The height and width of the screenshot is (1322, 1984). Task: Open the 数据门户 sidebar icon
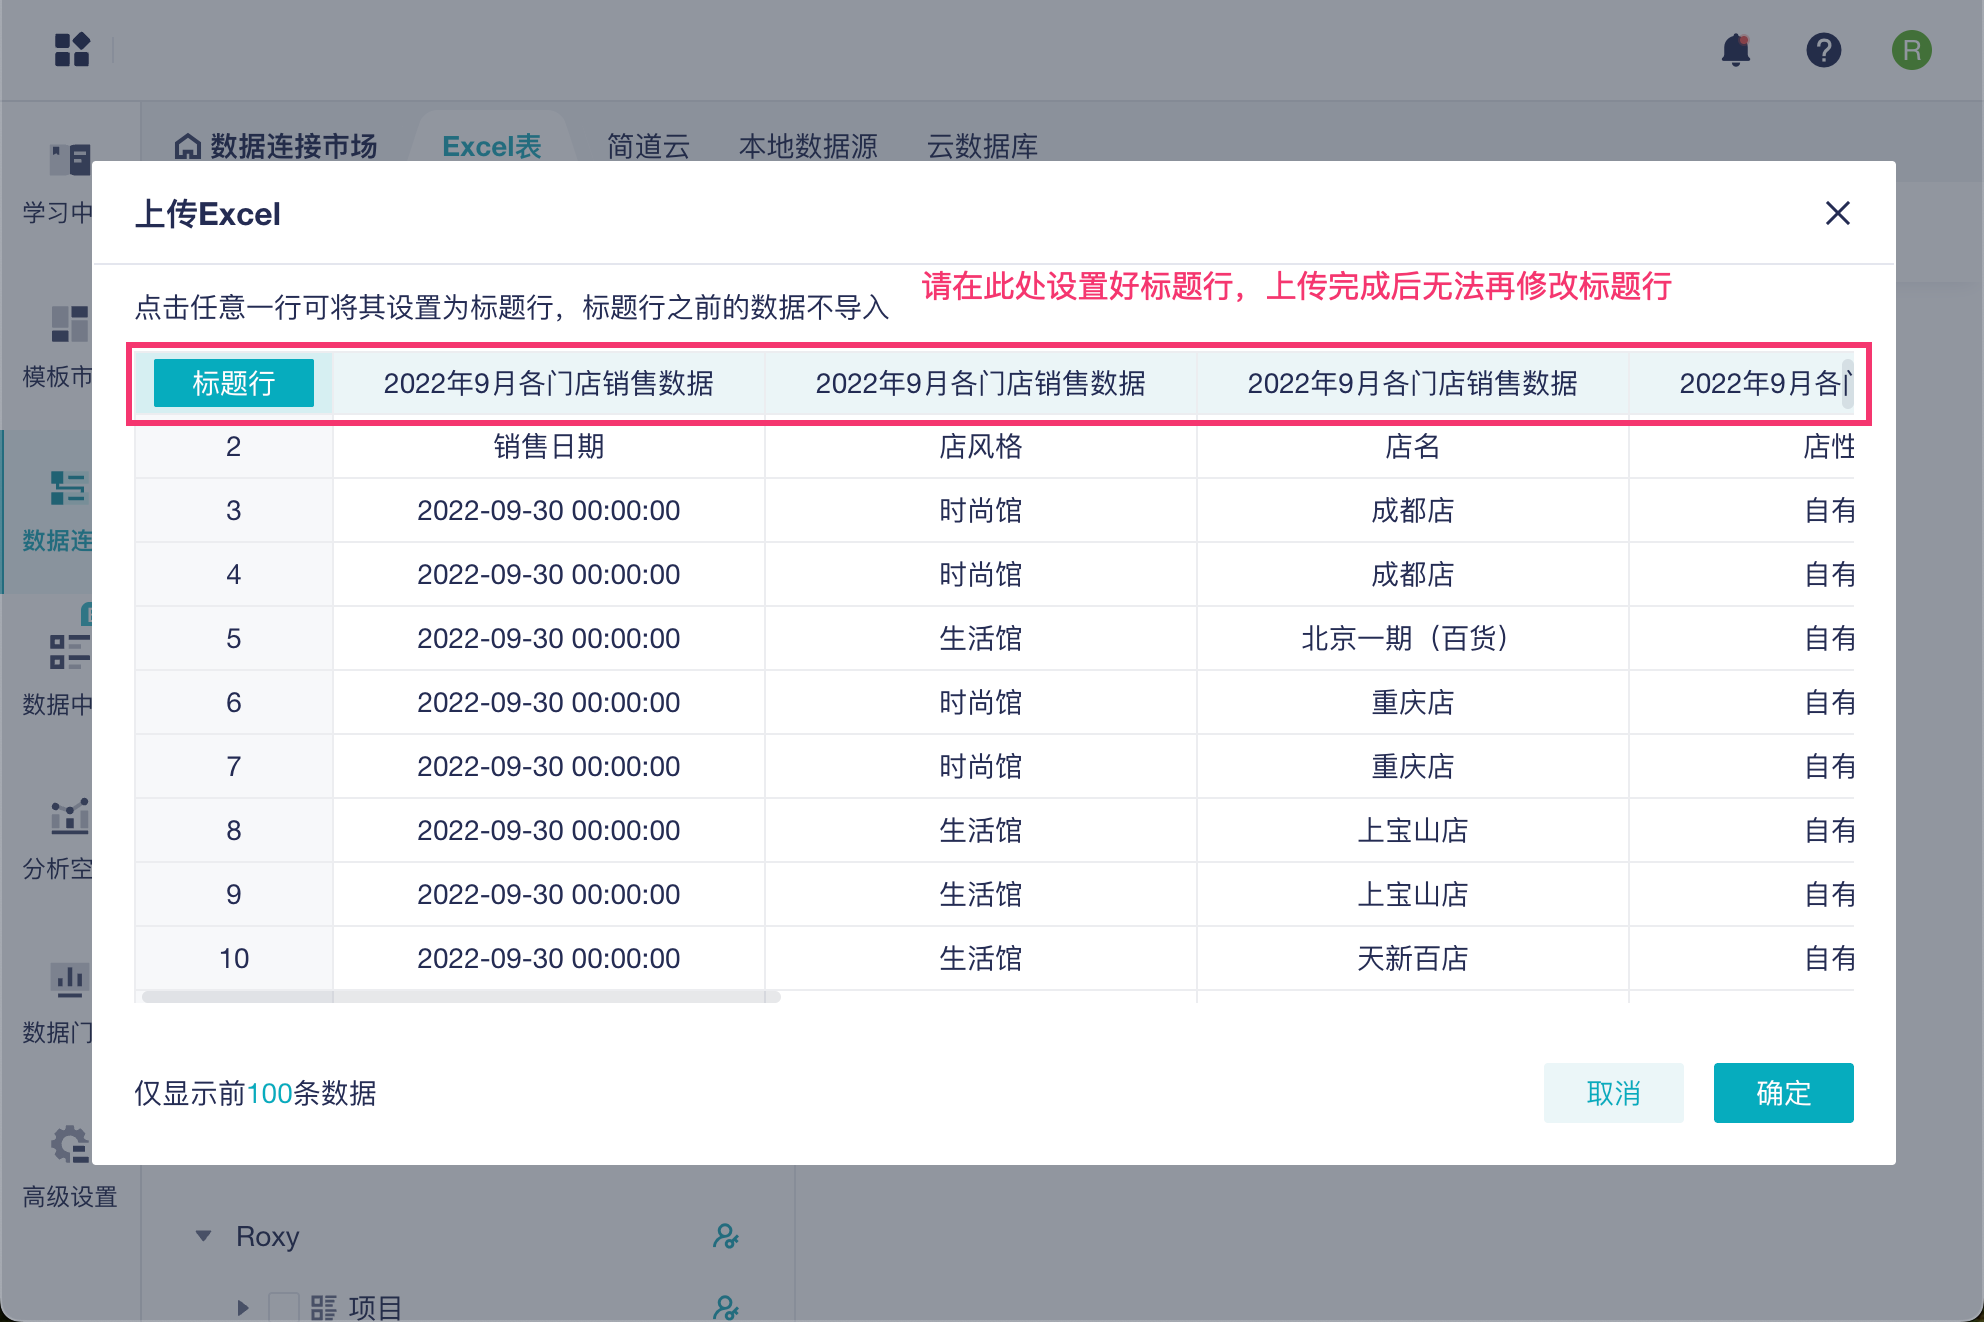[68, 982]
